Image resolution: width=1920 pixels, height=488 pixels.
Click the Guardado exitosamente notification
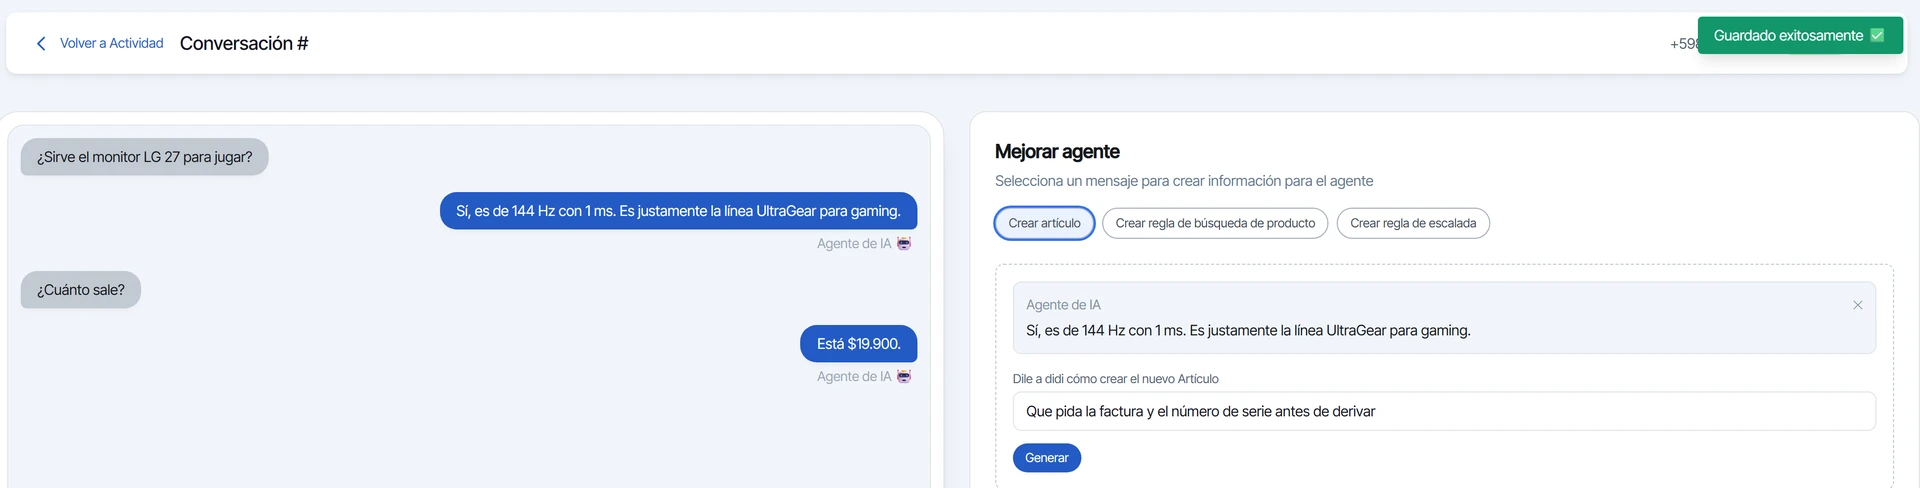click(x=1800, y=35)
